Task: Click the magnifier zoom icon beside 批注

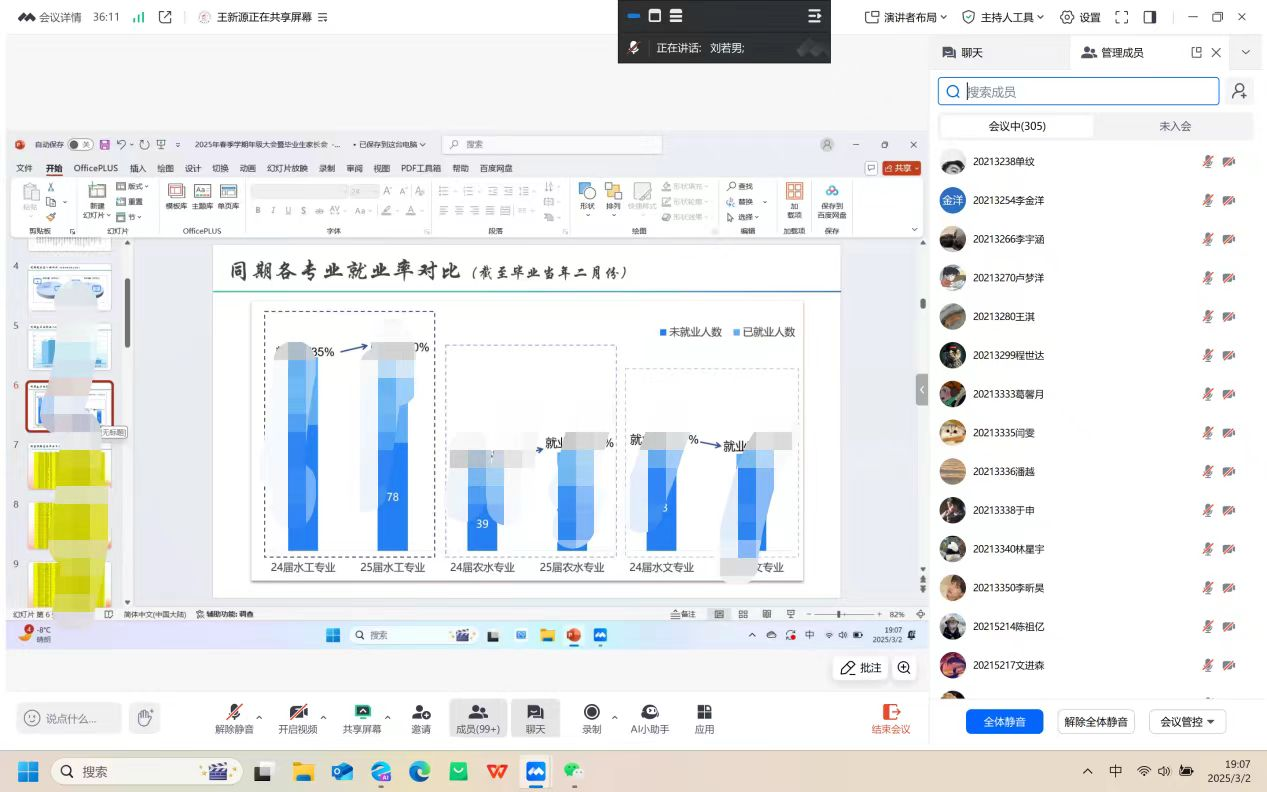Action: (904, 668)
